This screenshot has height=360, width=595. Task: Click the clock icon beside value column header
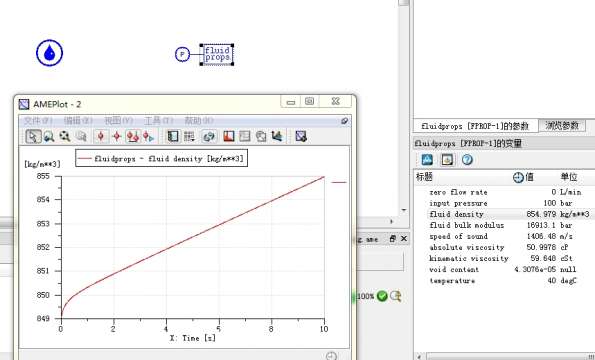[518, 177]
